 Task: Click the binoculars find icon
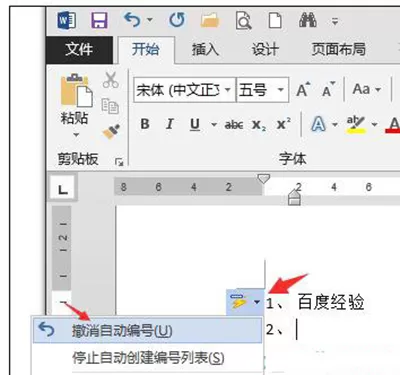308,20
